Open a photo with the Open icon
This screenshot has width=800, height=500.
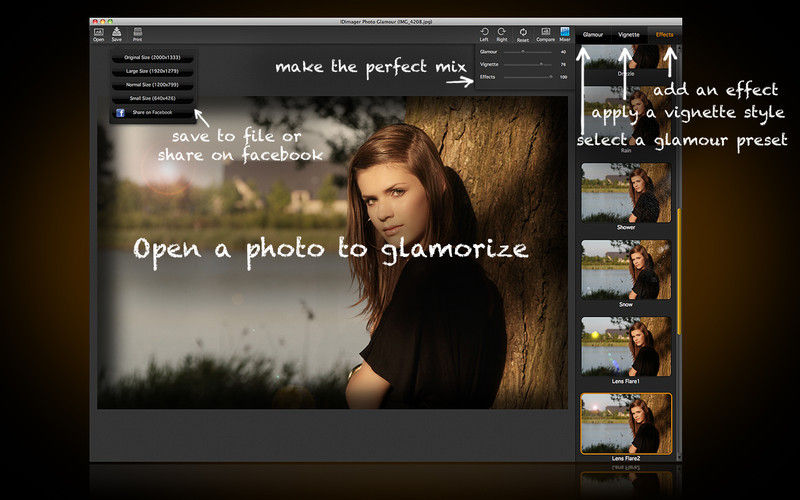[98, 35]
